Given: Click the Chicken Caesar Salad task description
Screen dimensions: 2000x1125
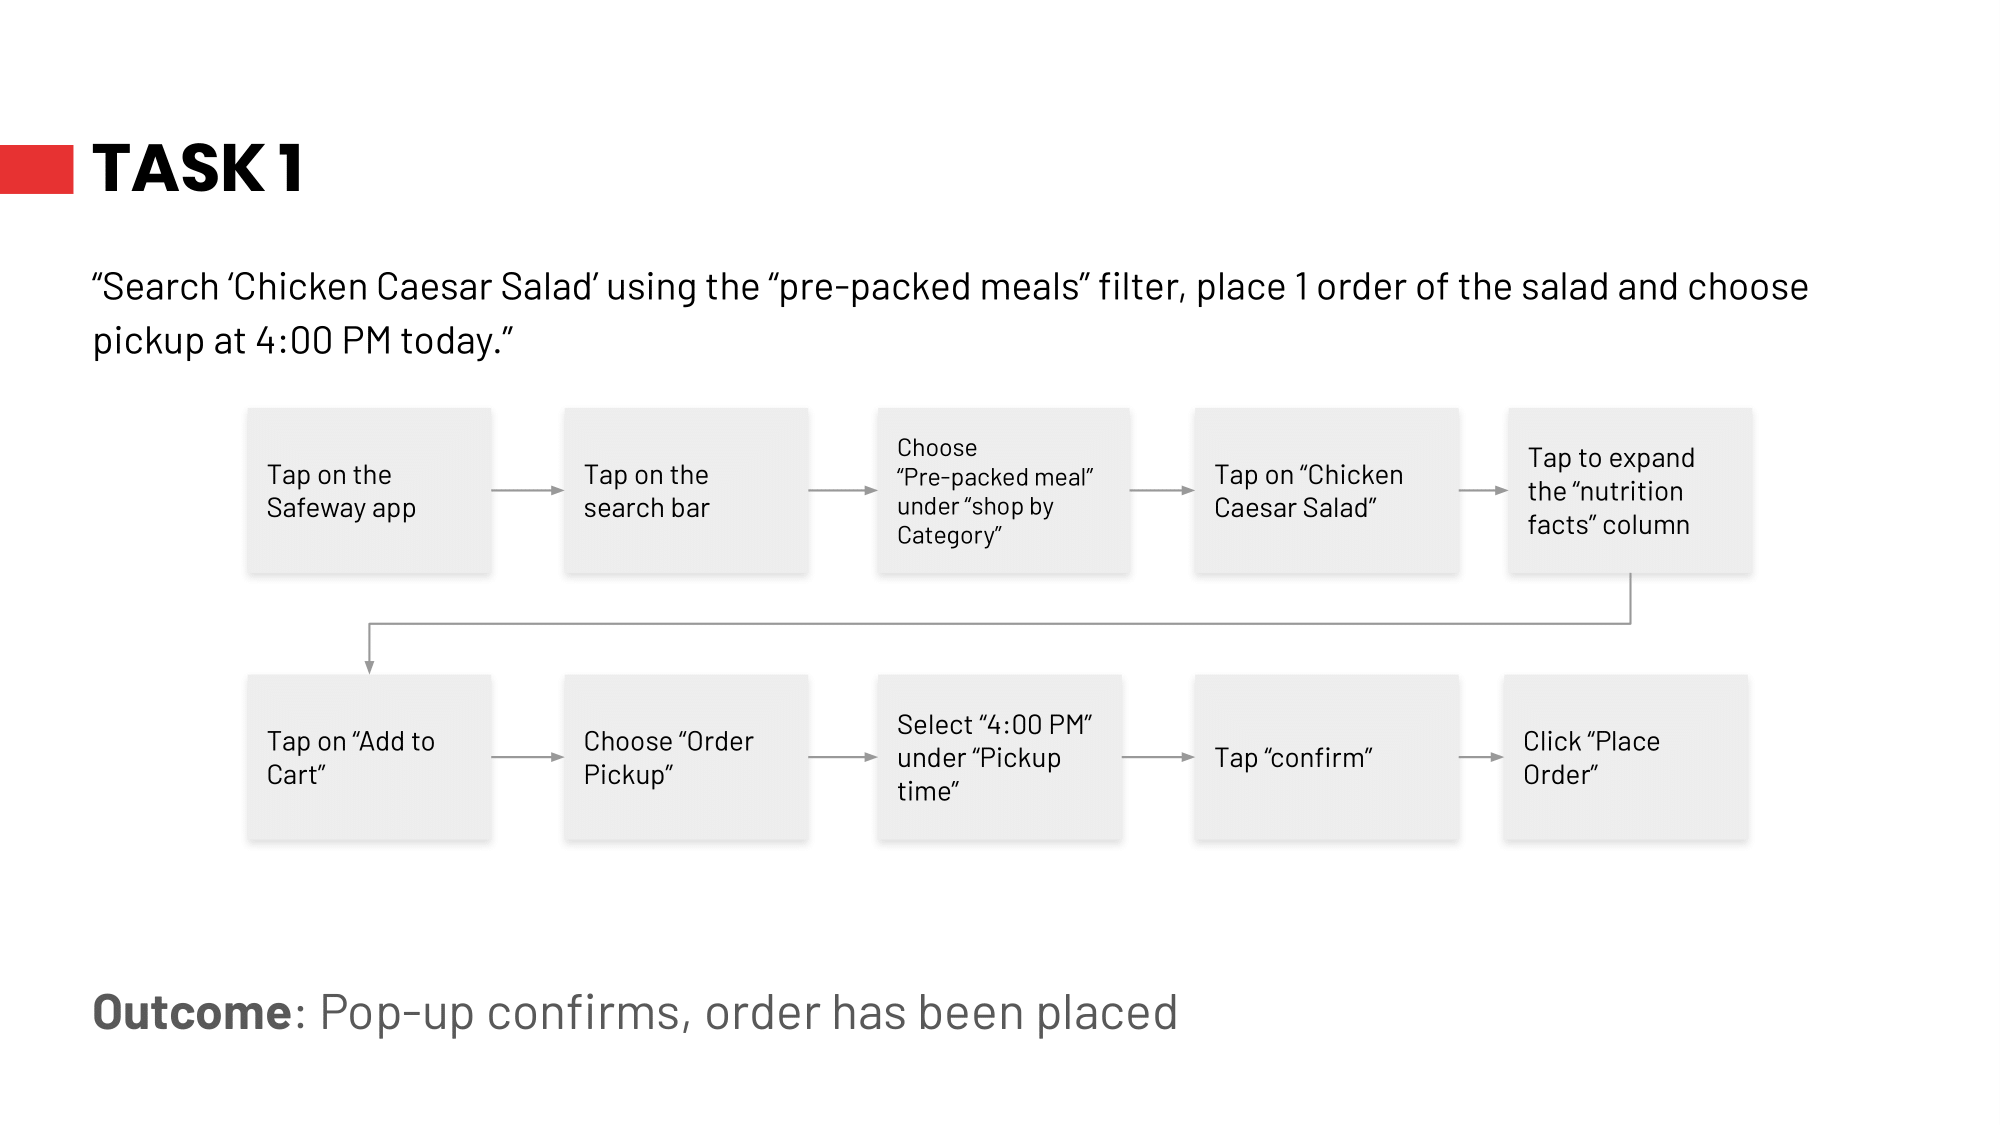Looking at the screenshot, I should pos(950,313).
